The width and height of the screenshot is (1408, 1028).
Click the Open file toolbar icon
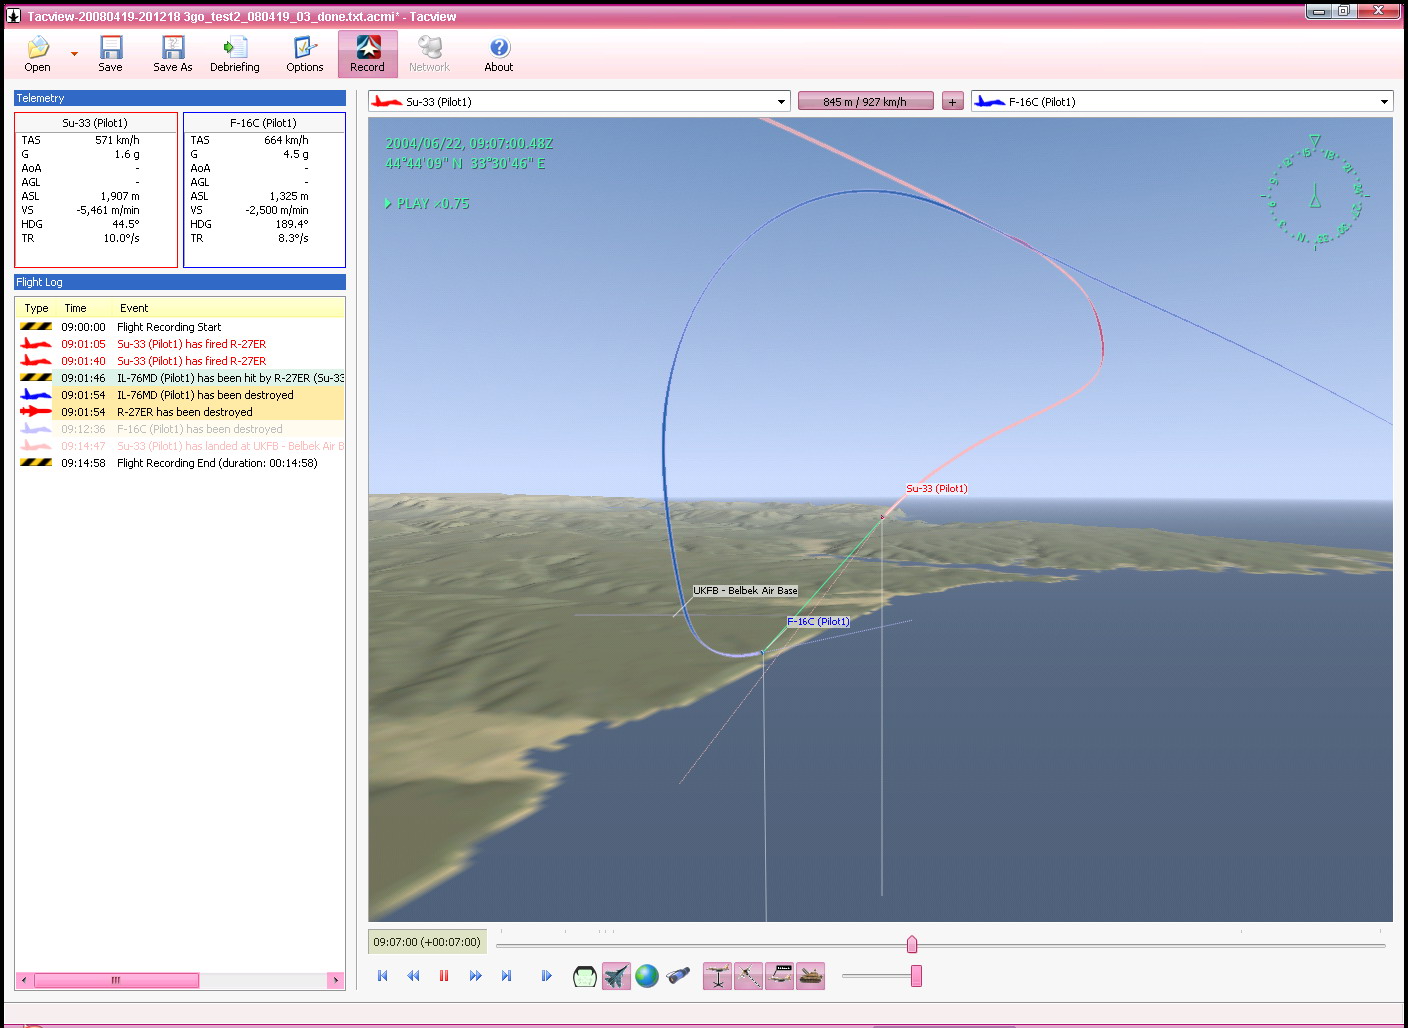38,53
